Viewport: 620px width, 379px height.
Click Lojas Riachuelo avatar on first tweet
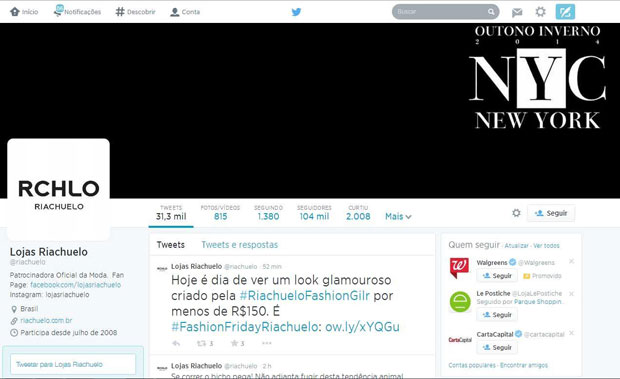pos(162,269)
